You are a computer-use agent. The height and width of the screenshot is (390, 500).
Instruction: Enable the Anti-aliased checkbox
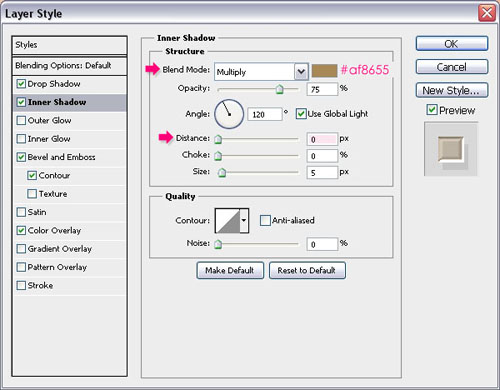coord(265,220)
